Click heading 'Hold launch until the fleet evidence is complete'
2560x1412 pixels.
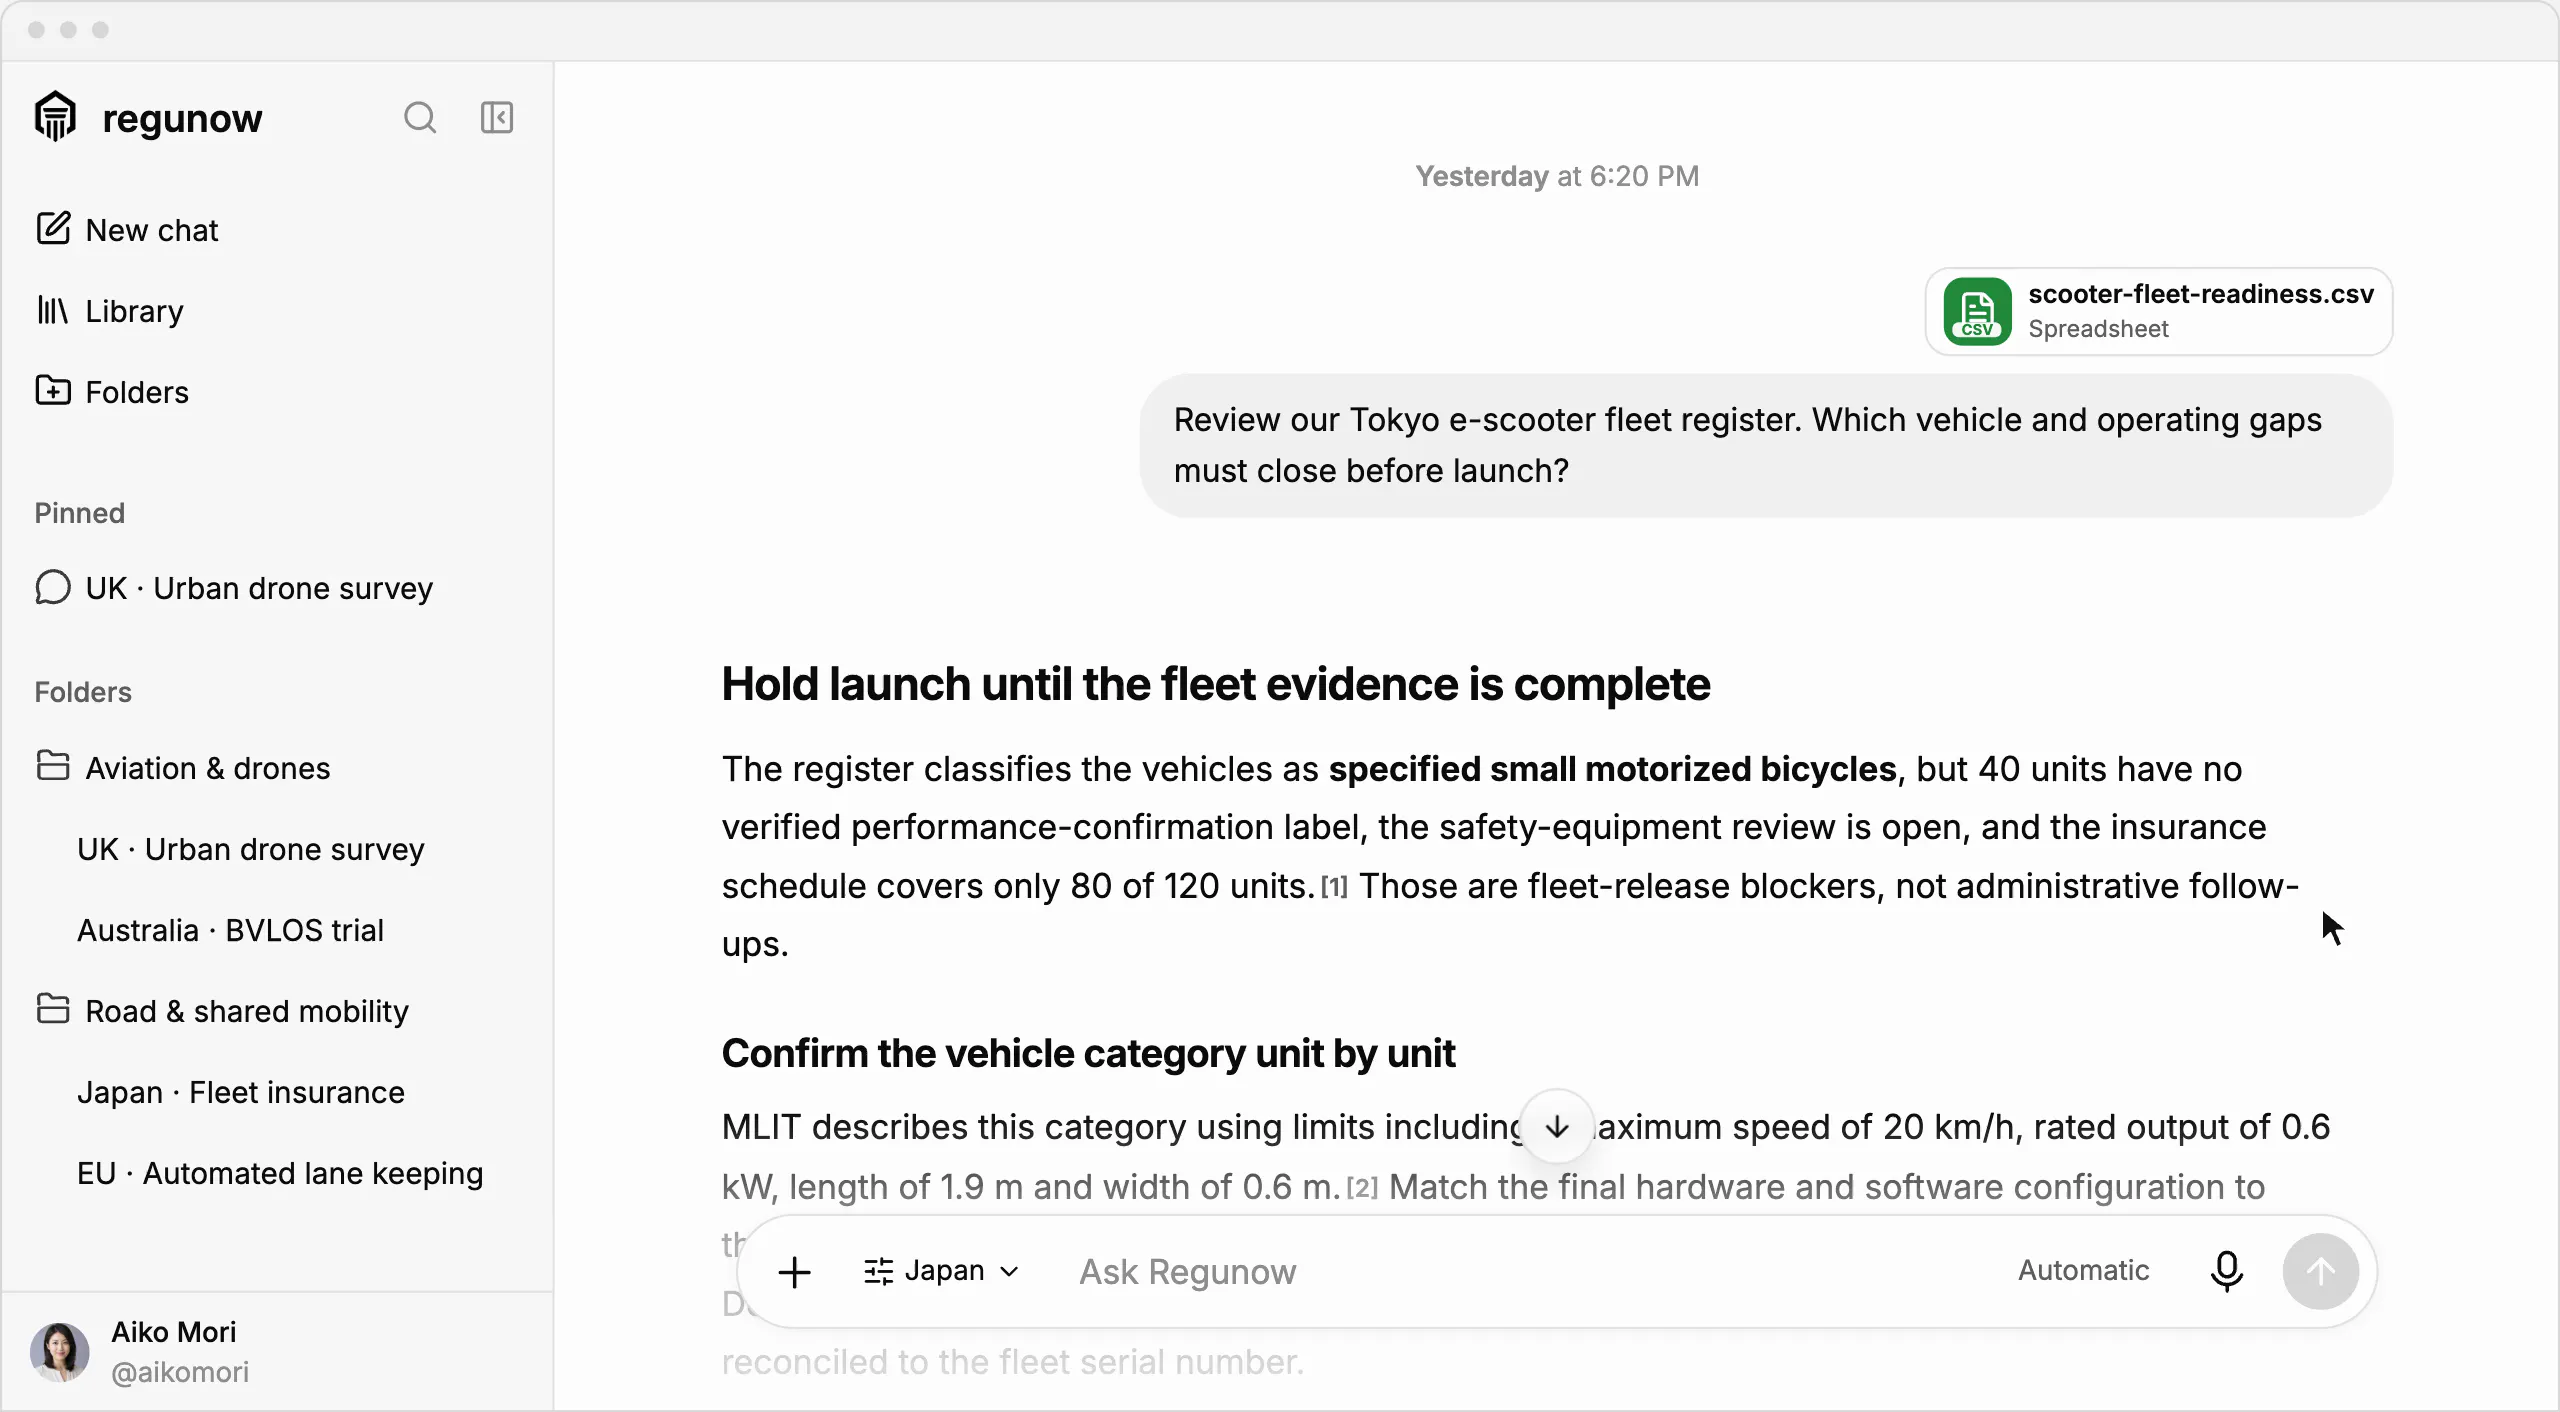tap(1216, 685)
